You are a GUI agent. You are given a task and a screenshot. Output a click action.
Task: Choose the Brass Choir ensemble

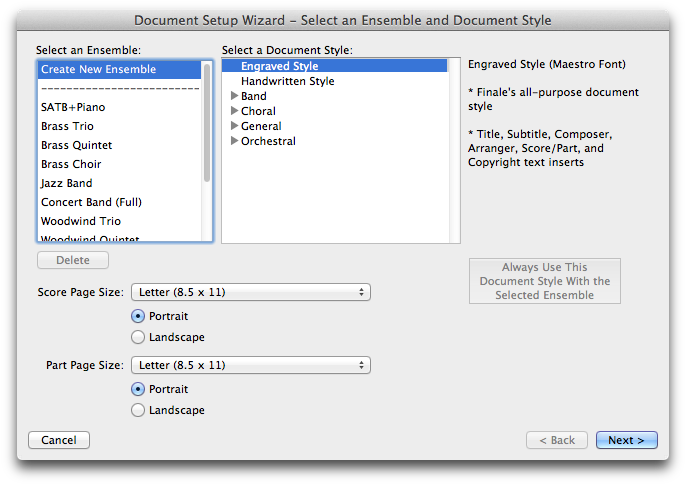coord(119,164)
